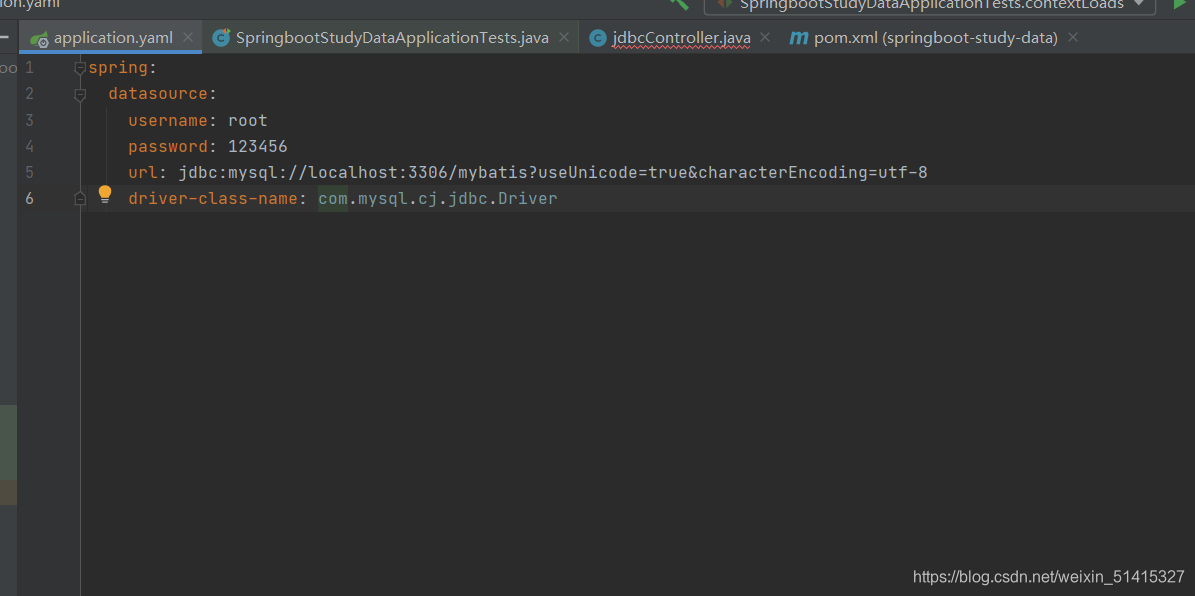Open the jdbcController.java tab
This screenshot has width=1195, height=596.
[x=681, y=37]
